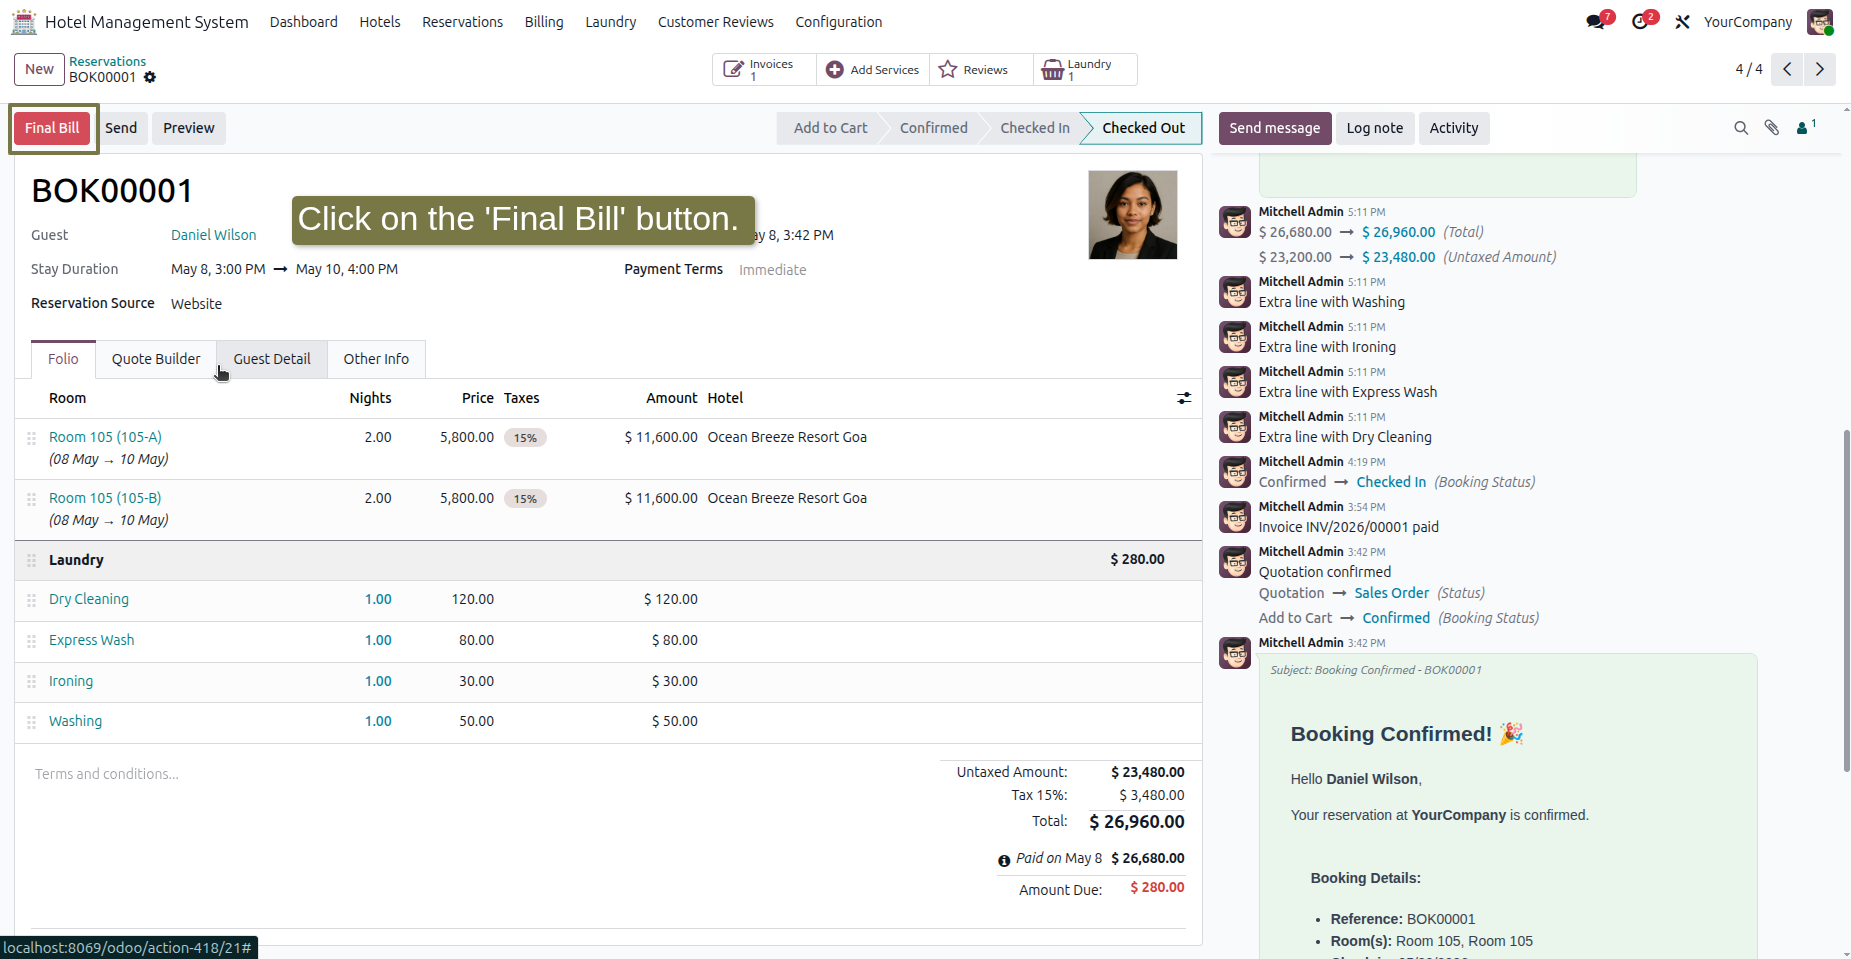
Task: Grab the drag handle for Dry Cleaning row
Action: click(x=31, y=600)
